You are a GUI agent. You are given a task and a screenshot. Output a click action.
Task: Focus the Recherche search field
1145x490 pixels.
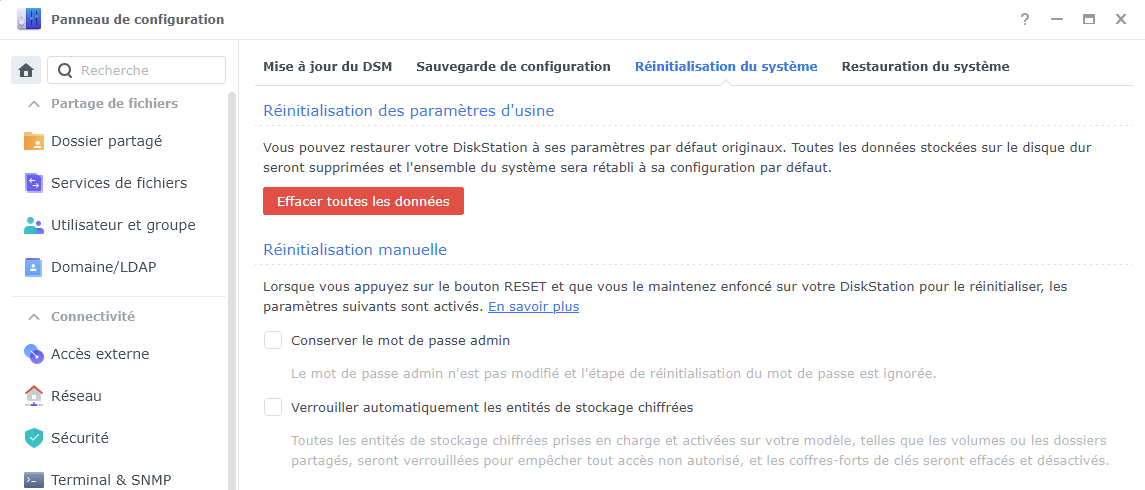137,70
